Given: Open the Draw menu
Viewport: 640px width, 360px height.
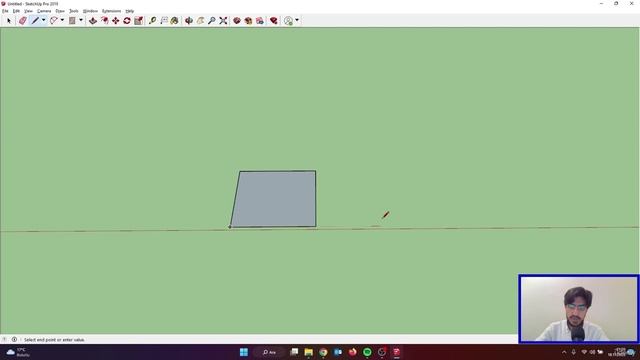Looking at the screenshot, I should pyautogui.click(x=60, y=11).
